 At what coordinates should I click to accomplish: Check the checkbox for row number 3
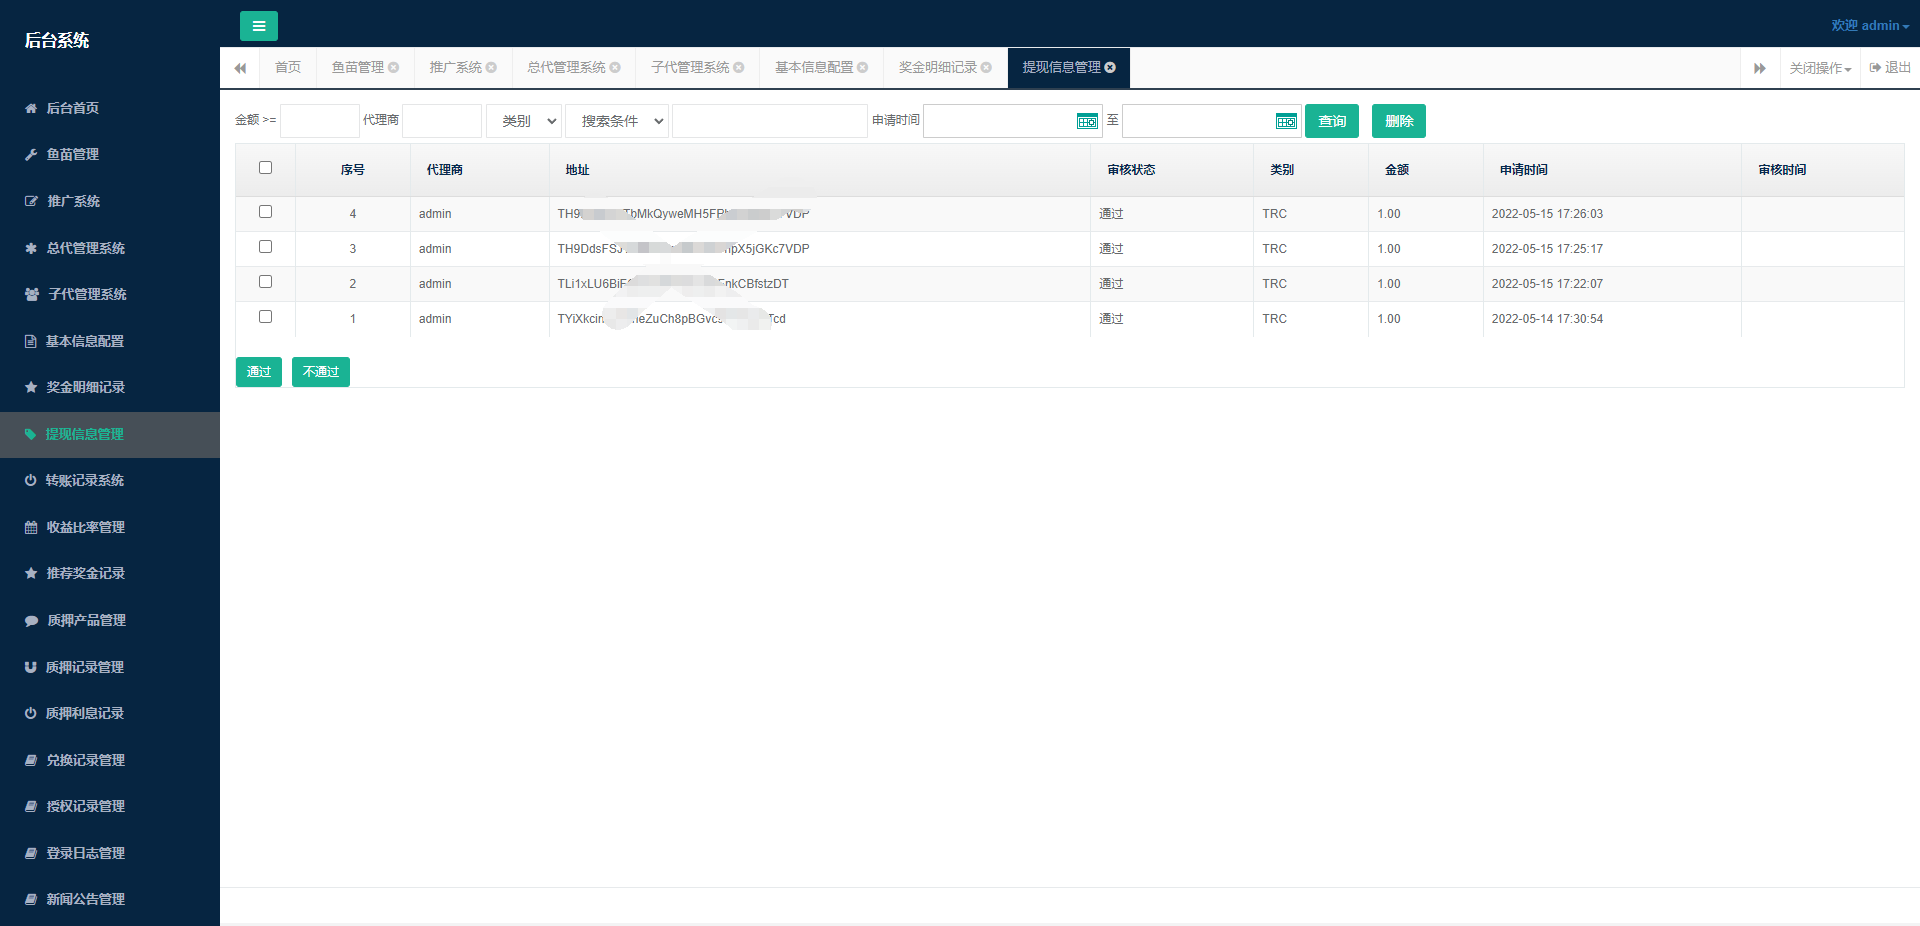(x=265, y=247)
